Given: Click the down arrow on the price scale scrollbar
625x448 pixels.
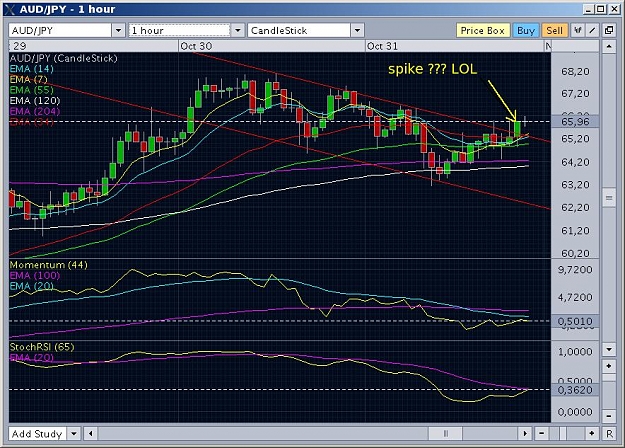Looking at the screenshot, I should (x=609, y=350).
